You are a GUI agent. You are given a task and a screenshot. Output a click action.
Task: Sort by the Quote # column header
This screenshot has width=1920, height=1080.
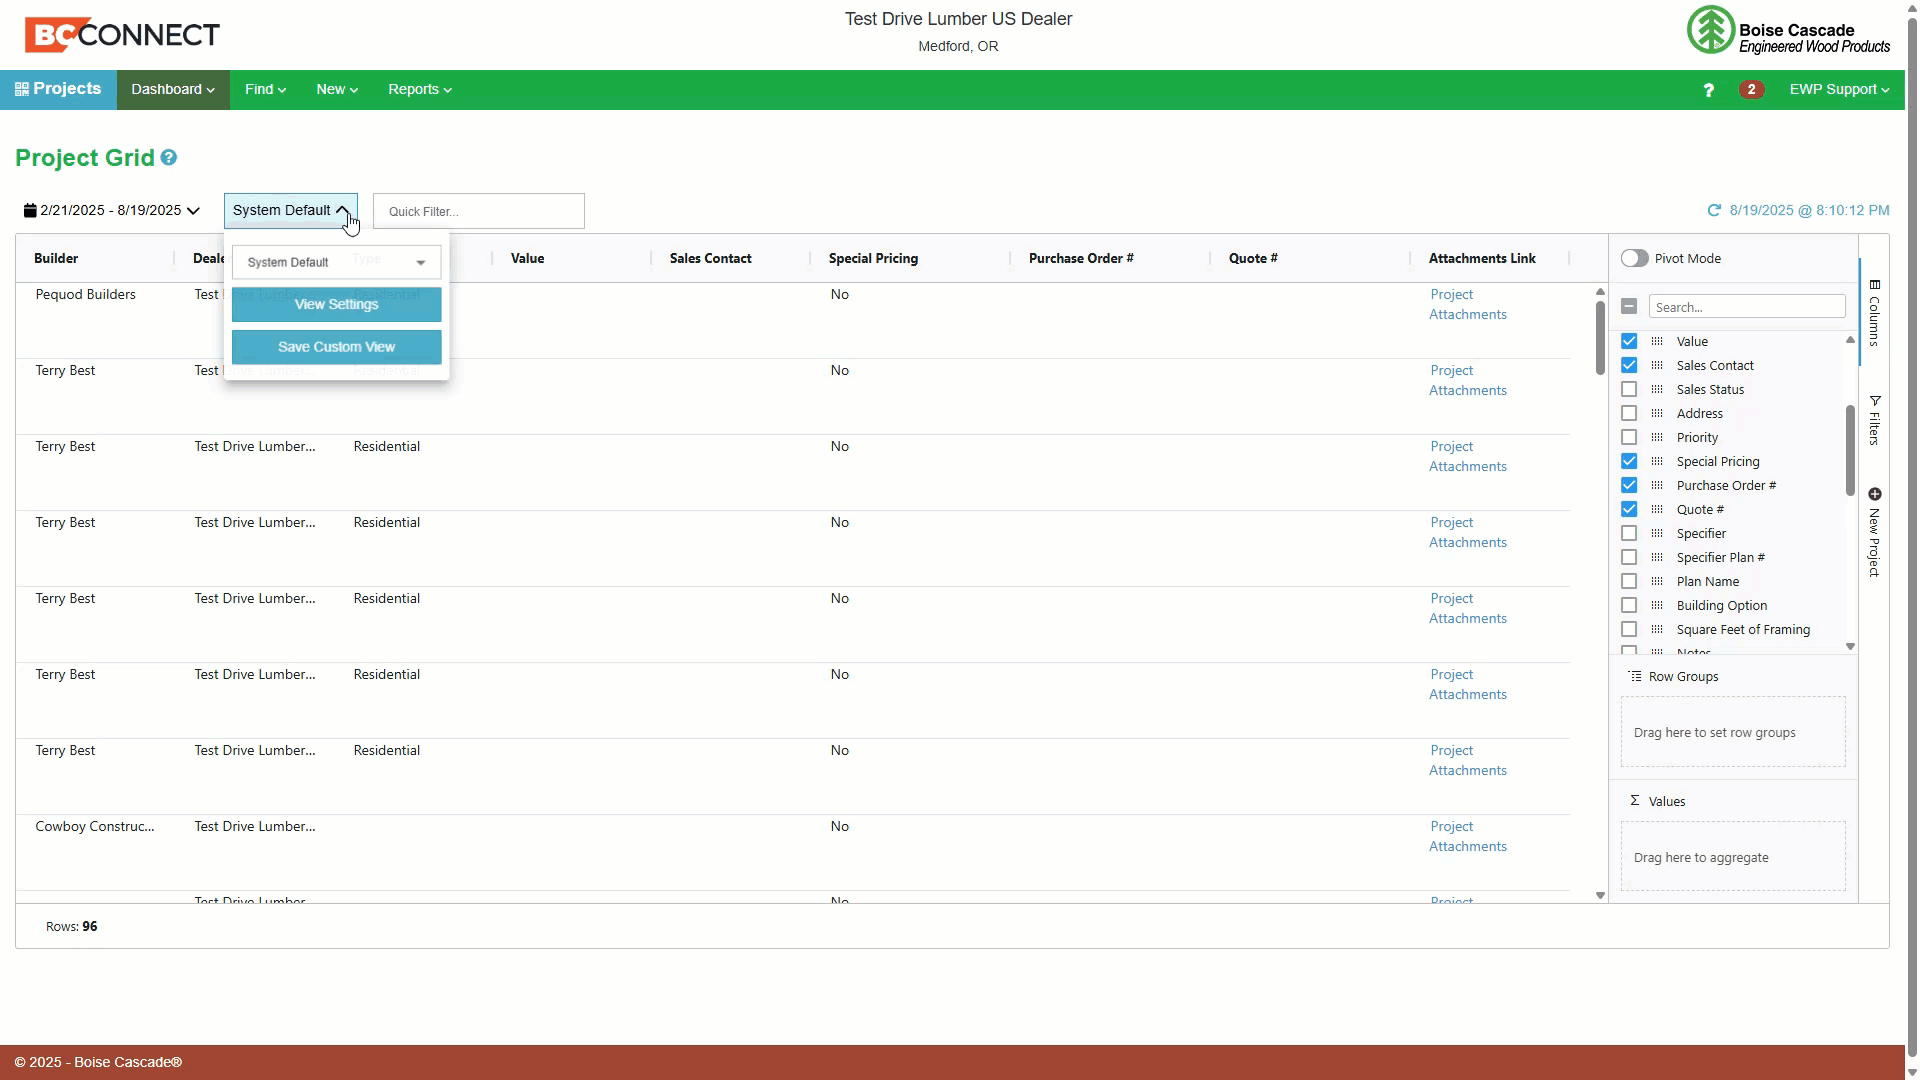[x=1253, y=258]
